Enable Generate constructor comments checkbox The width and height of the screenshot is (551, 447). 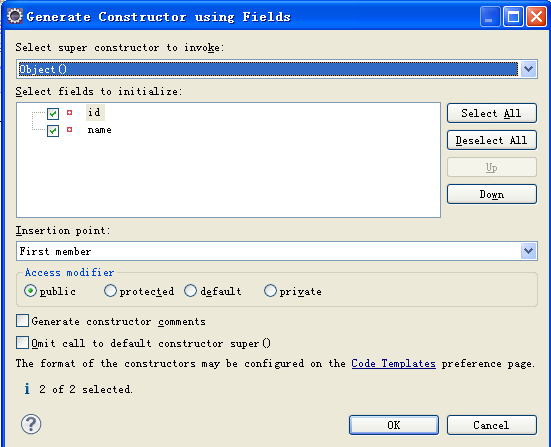(22, 320)
